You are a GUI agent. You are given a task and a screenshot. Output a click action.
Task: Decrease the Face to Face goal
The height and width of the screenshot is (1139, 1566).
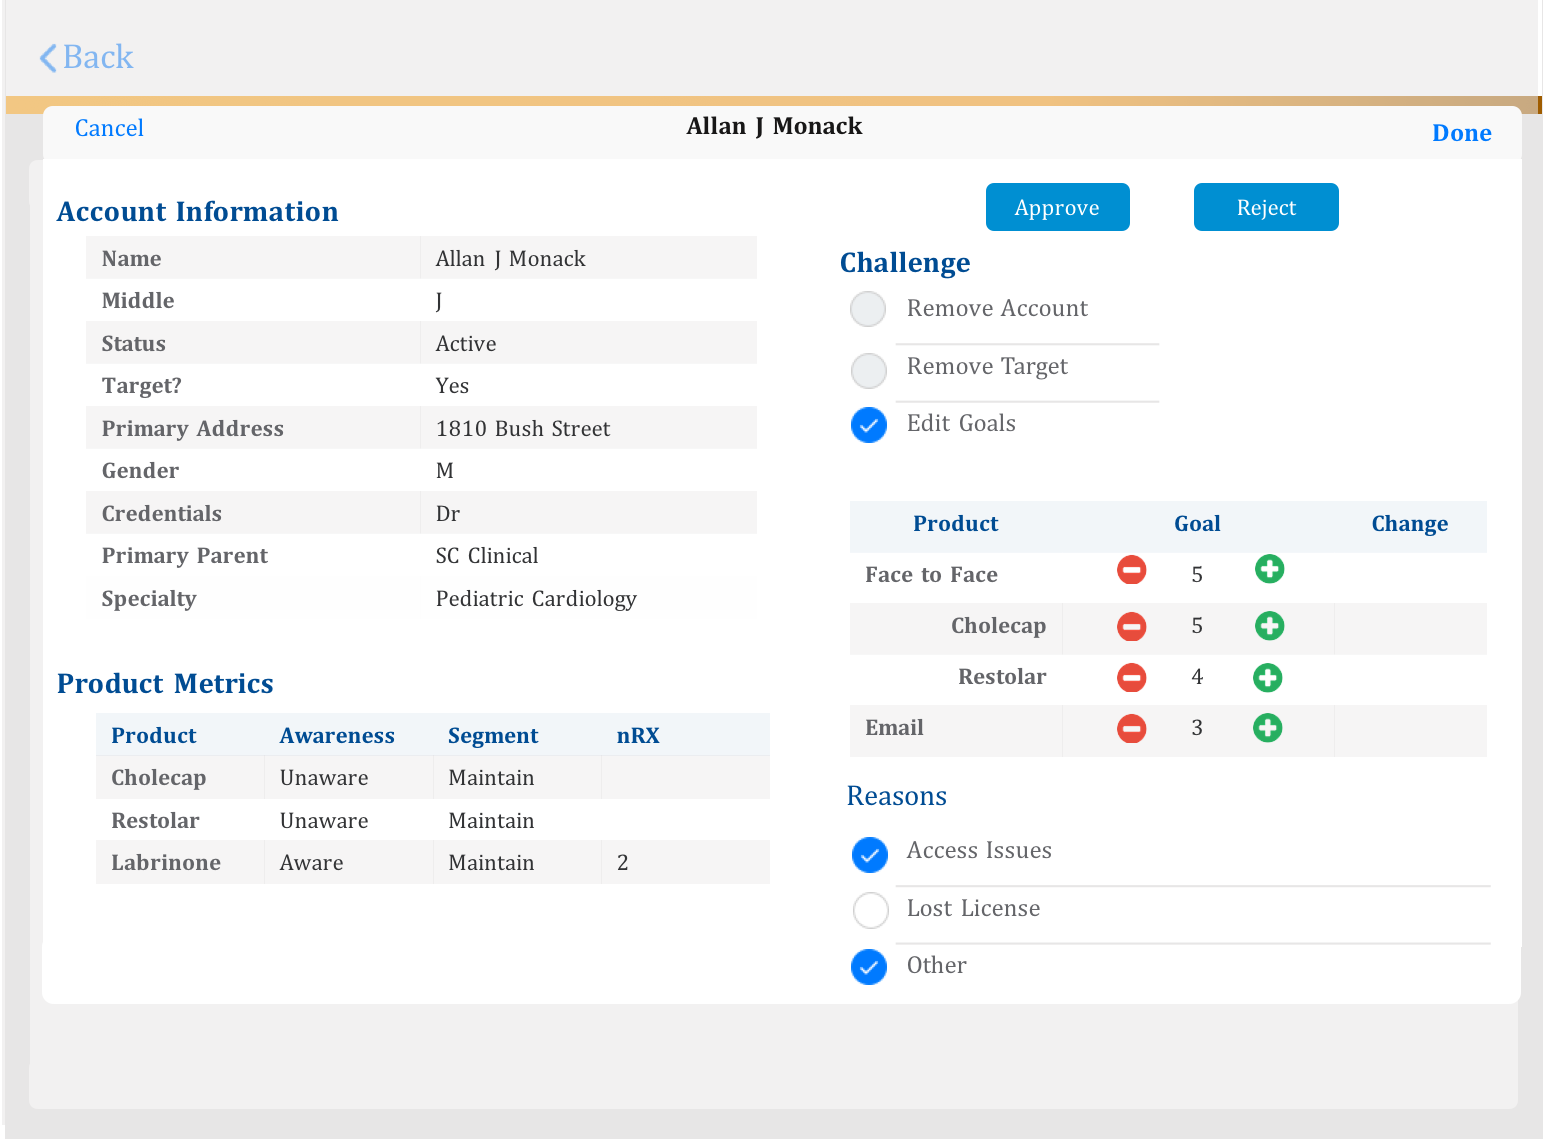(1131, 570)
